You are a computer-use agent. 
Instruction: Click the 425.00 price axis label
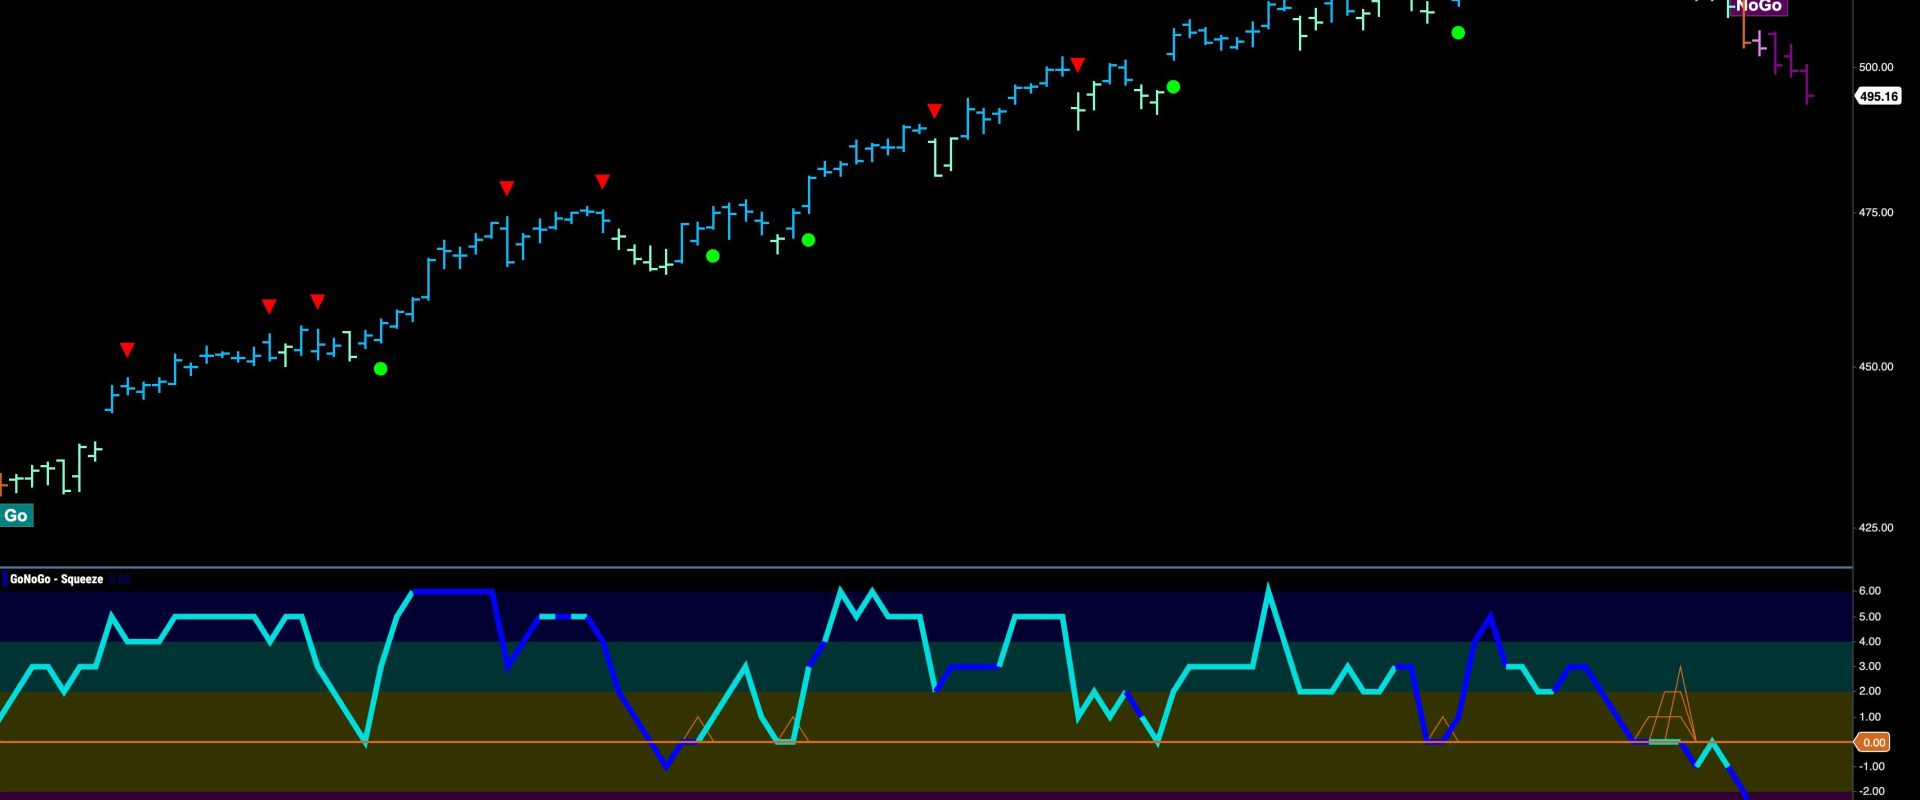[x=1875, y=527]
